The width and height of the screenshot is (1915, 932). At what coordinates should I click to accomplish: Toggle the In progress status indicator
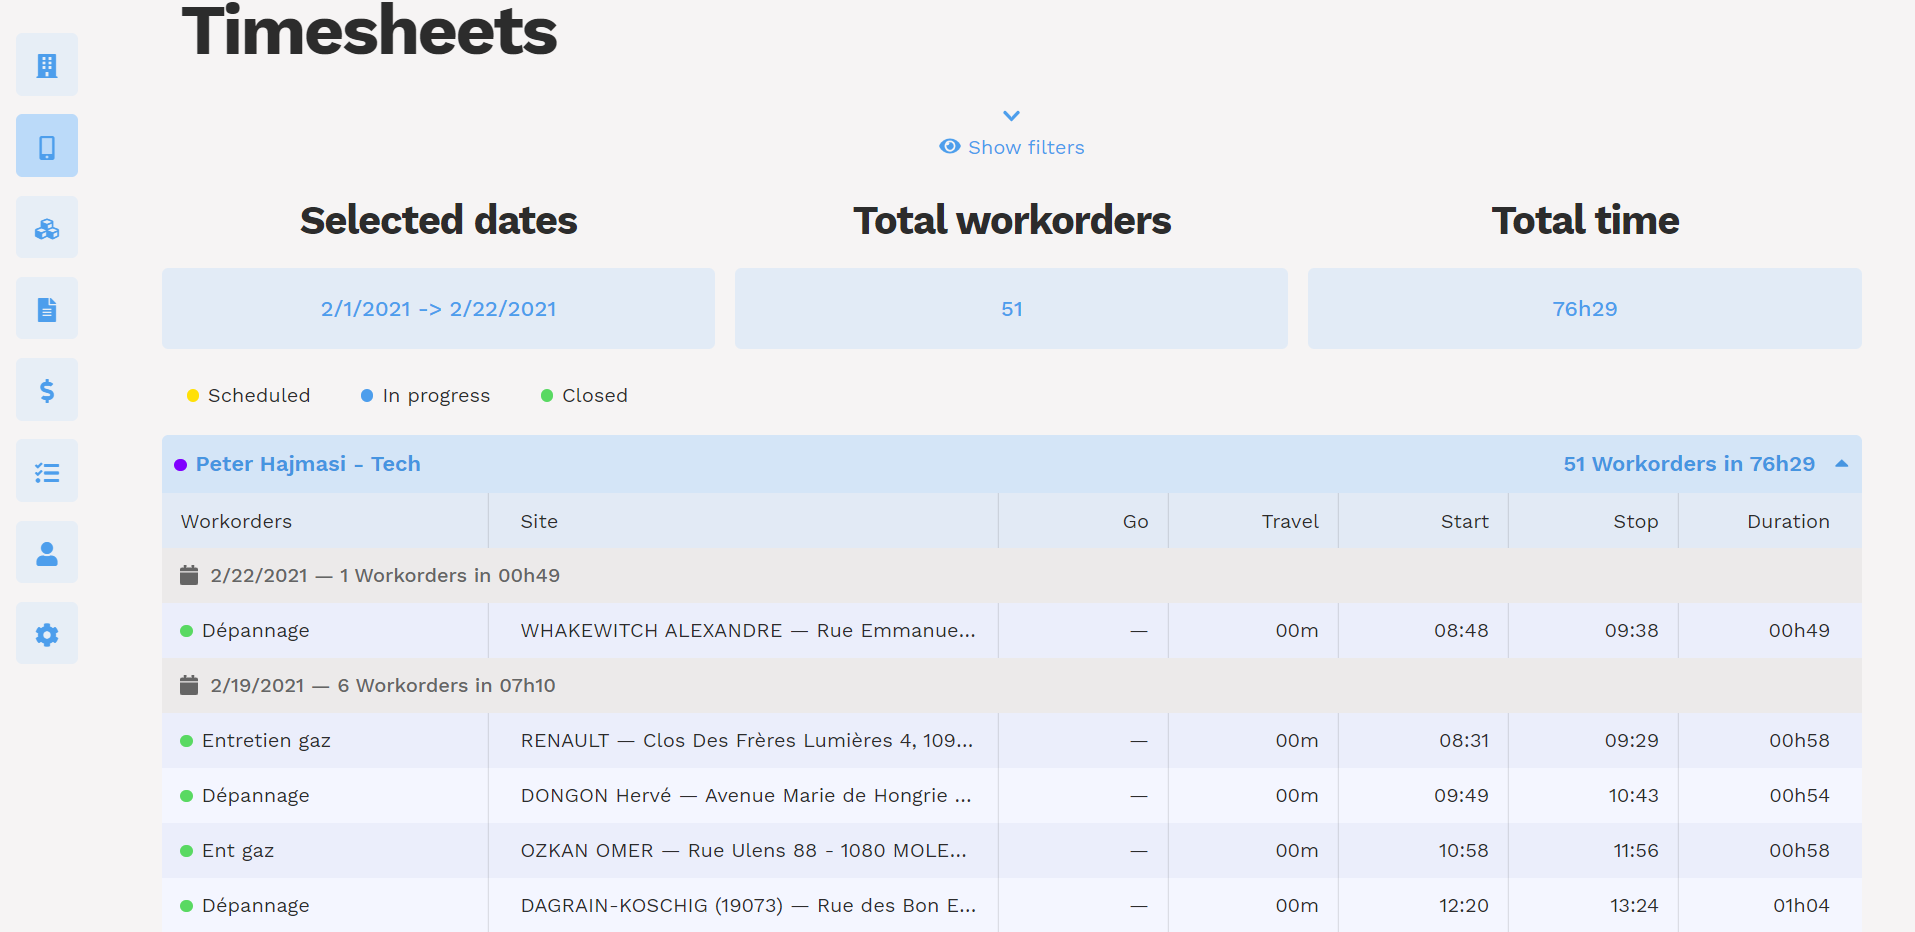[x=366, y=395]
